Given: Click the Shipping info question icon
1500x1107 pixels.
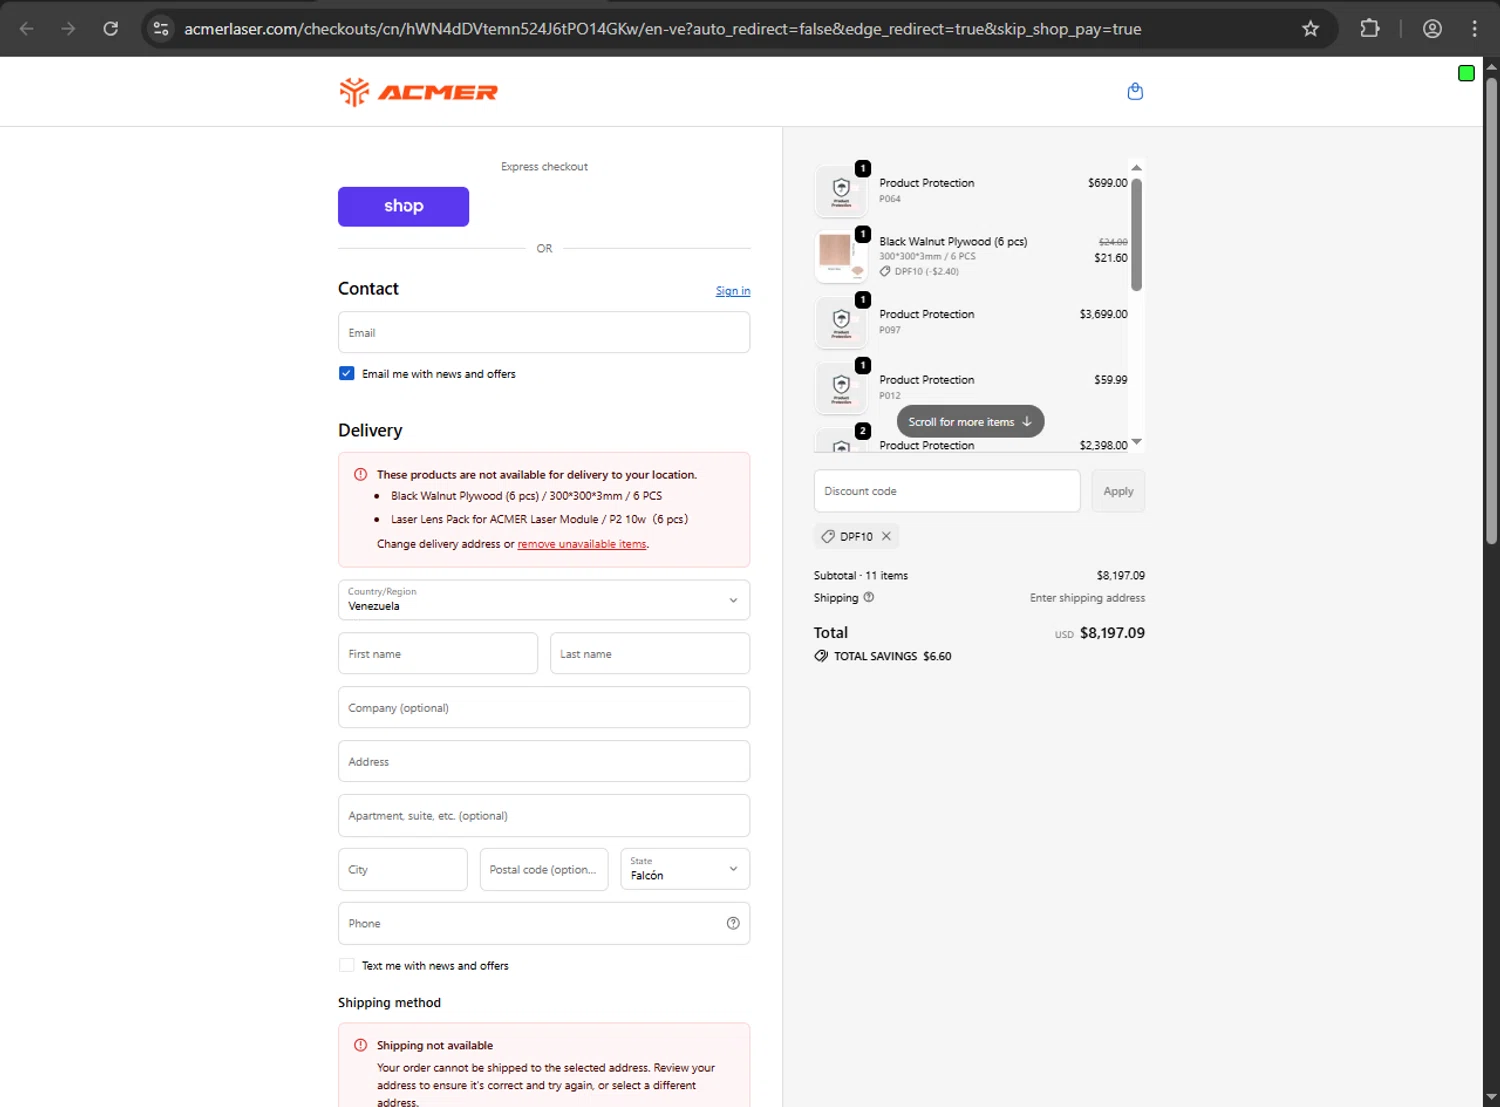Looking at the screenshot, I should [869, 597].
